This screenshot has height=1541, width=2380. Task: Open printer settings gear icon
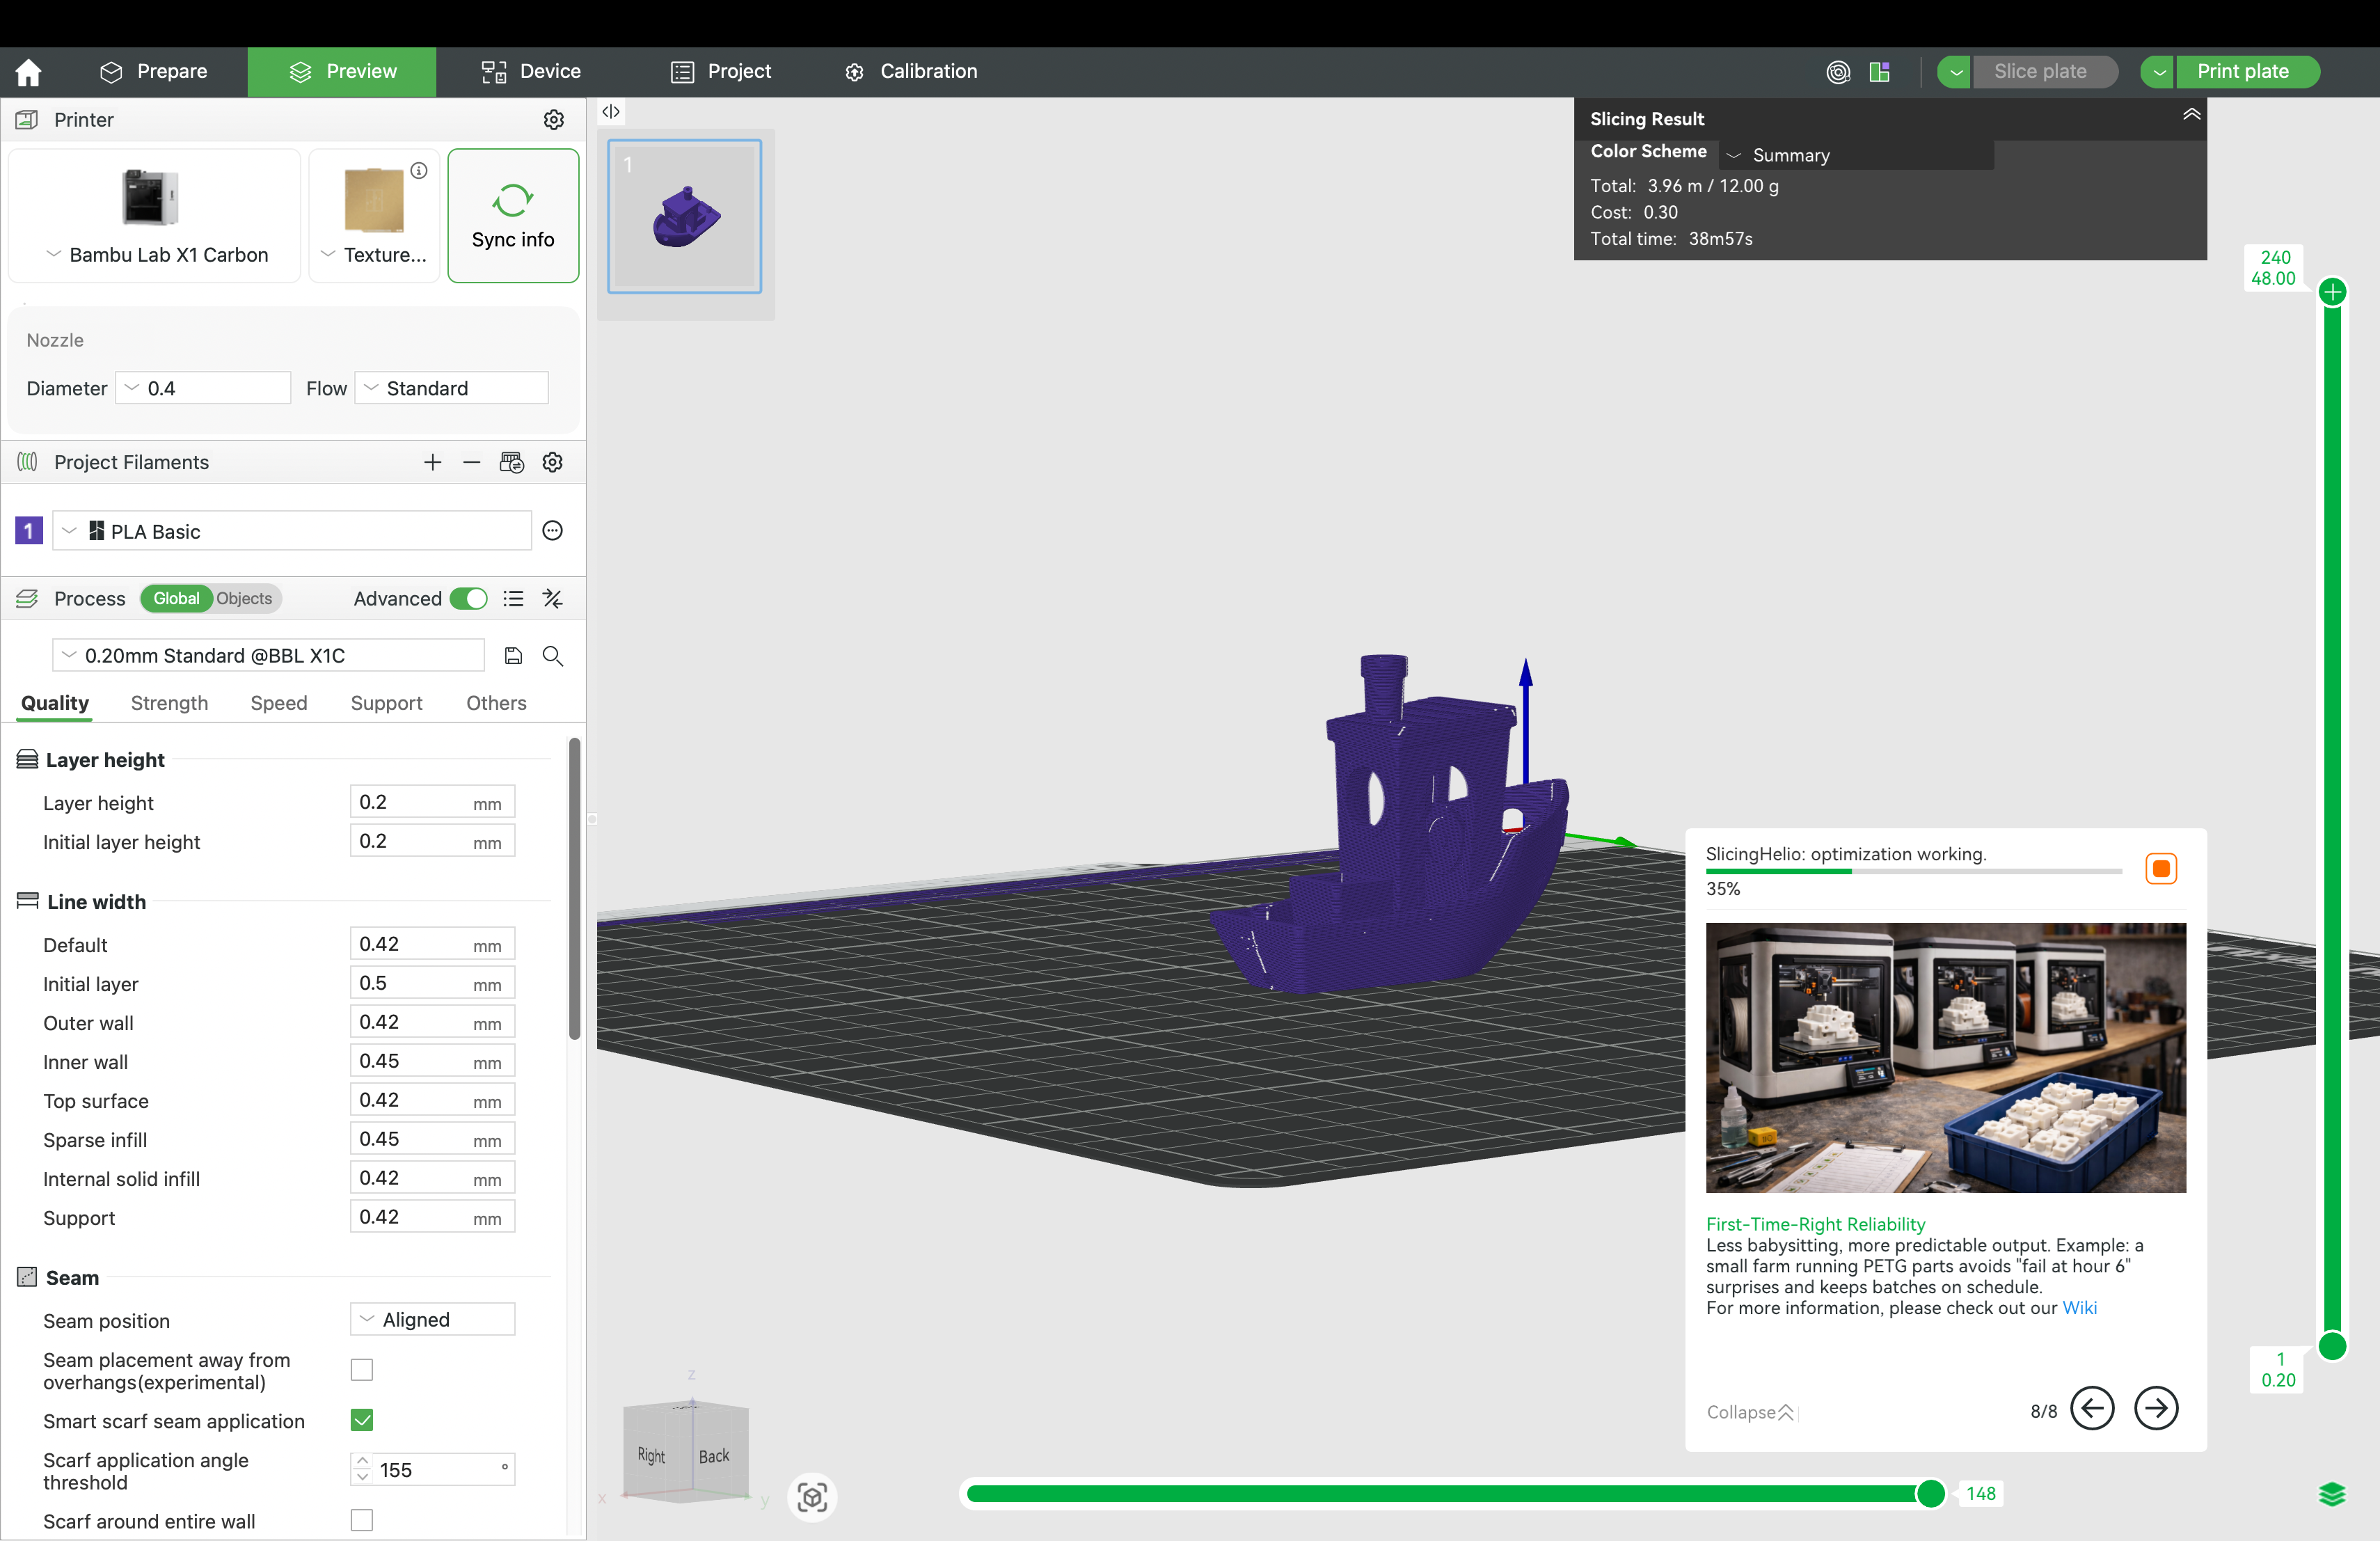(553, 120)
